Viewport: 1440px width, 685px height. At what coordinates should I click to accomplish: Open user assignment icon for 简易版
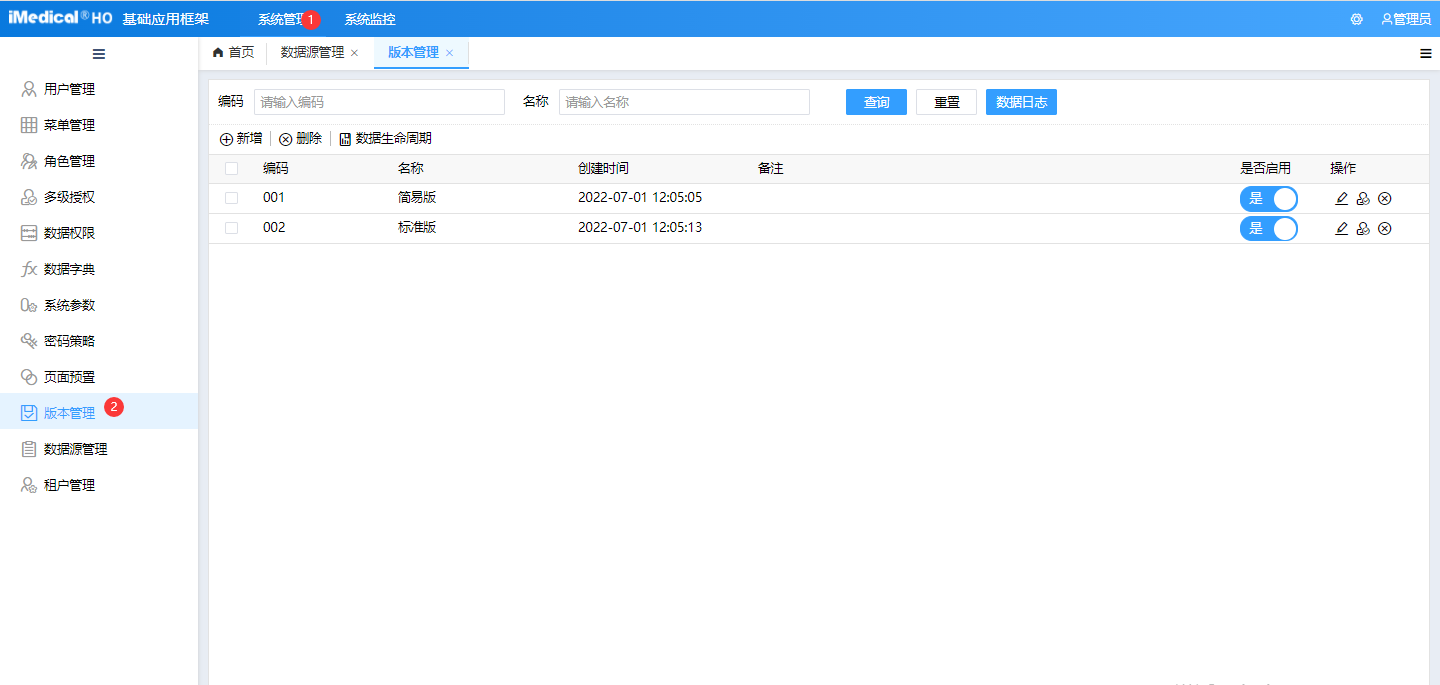pos(1363,198)
